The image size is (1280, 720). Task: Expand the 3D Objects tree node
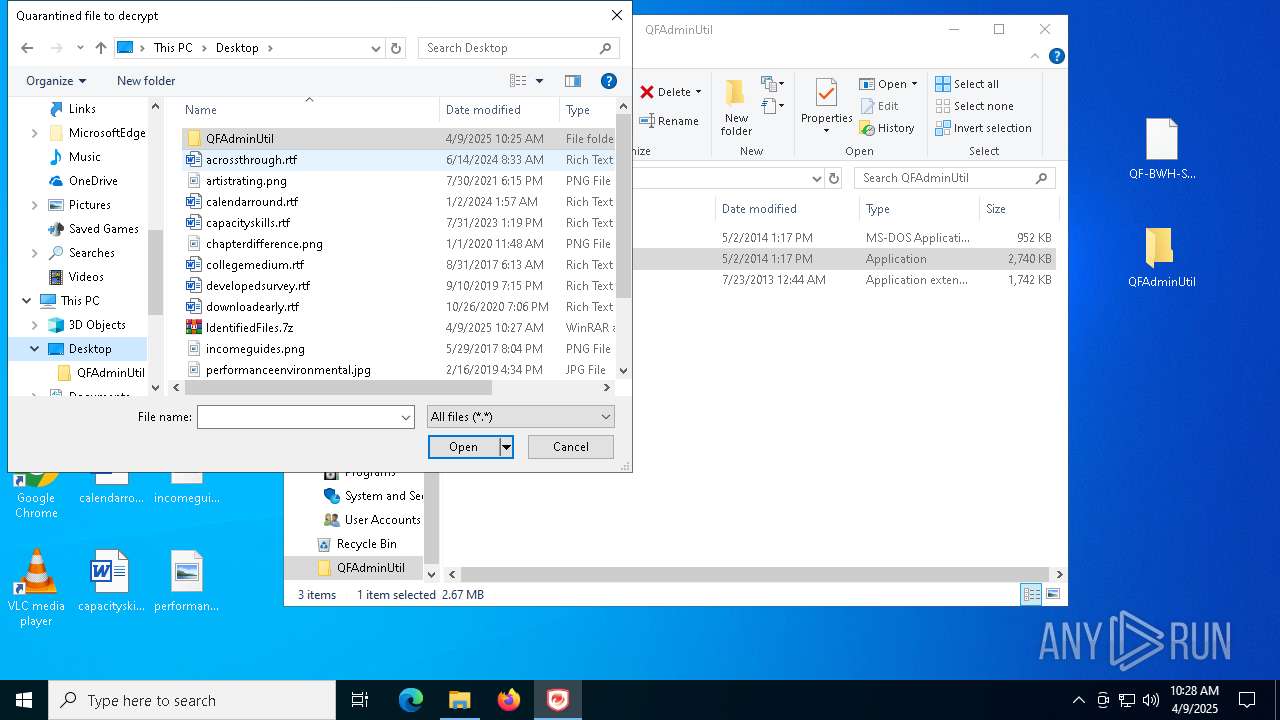35,325
